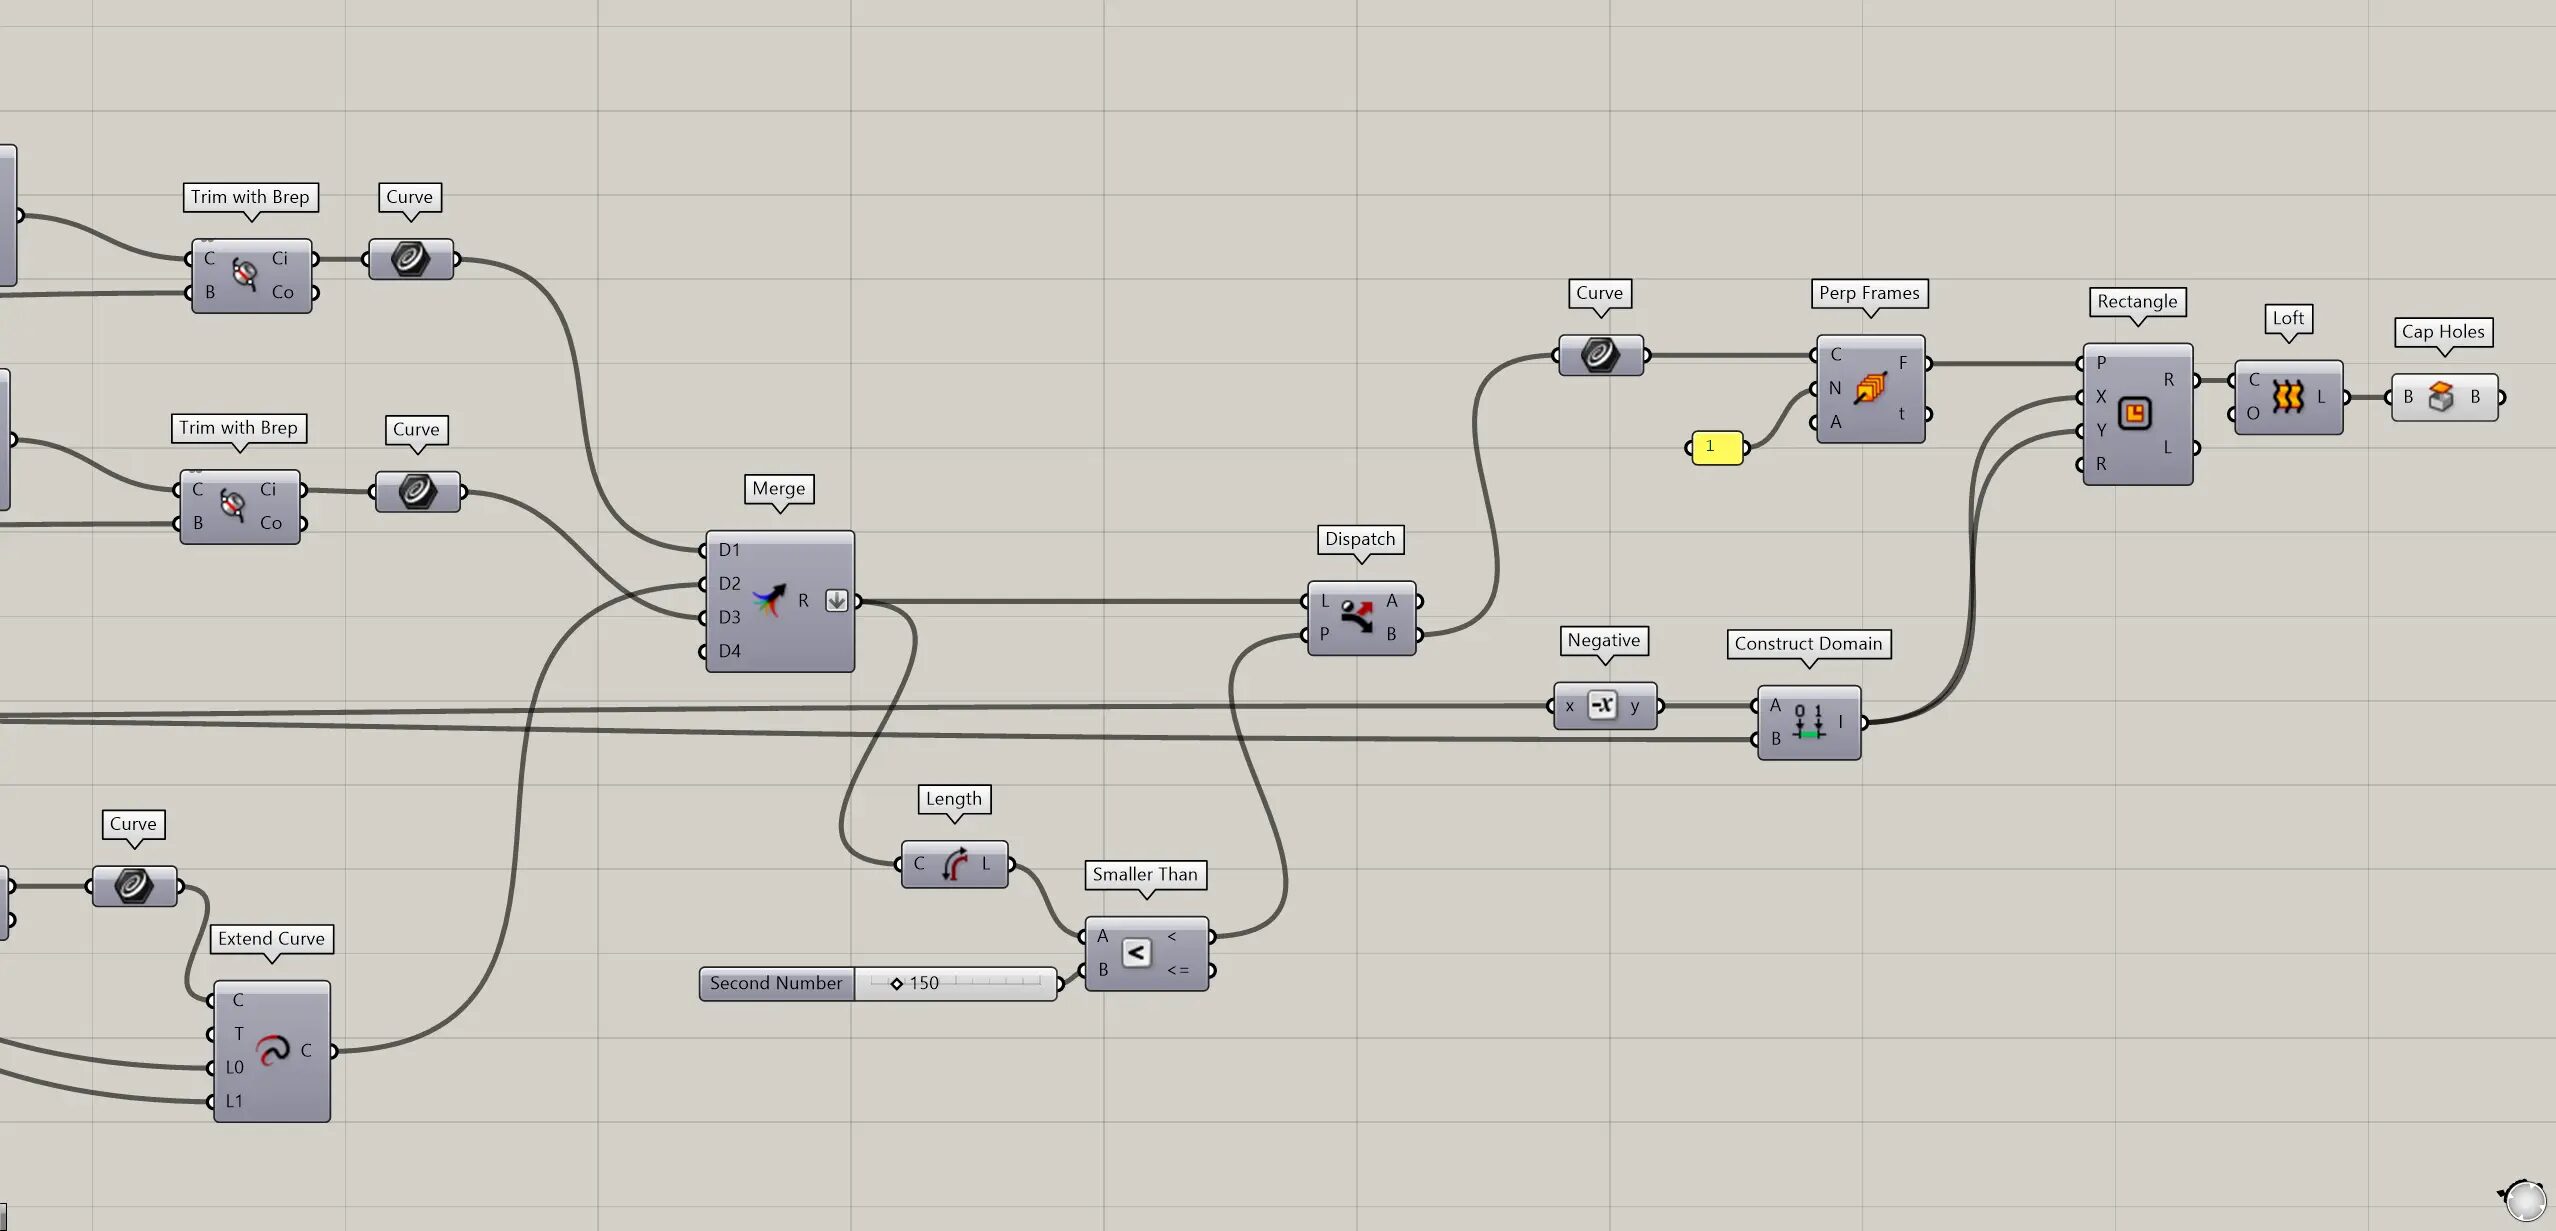Screen dimensions: 2556x1231
Task: Click Extend Curve L1 input
Action: tap(234, 1101)
